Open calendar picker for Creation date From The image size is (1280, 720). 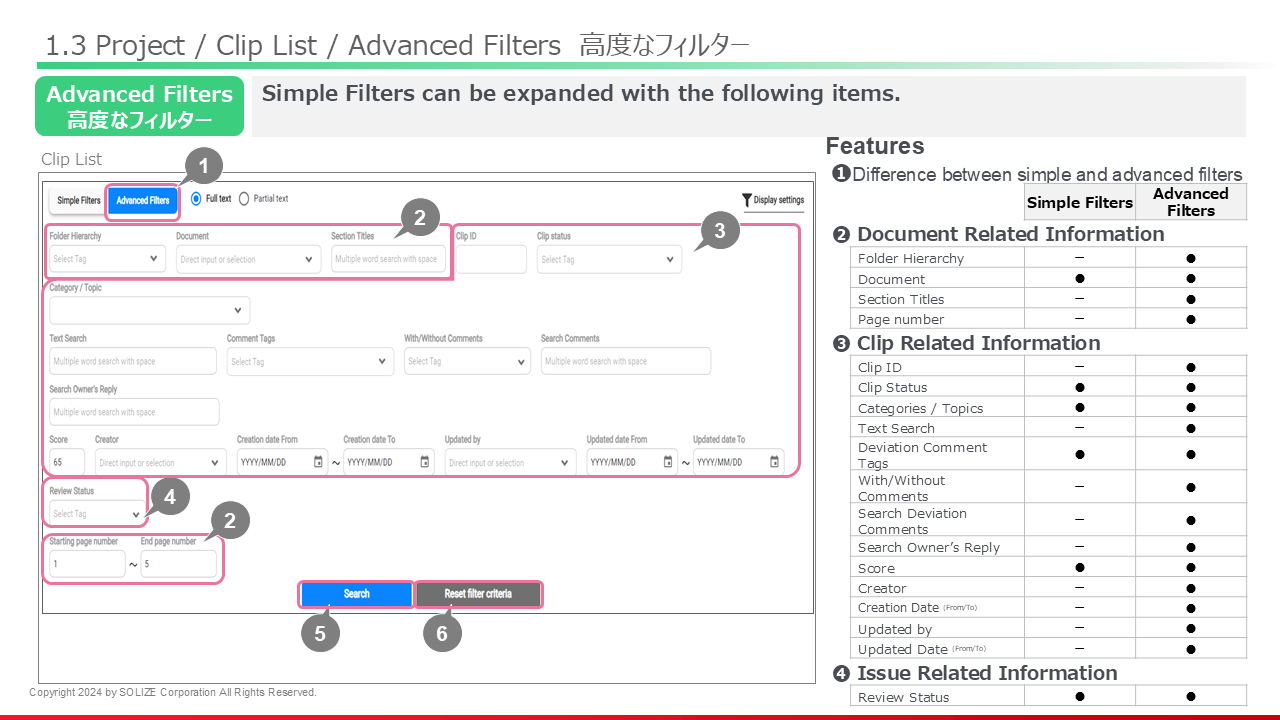coord(318,462)
